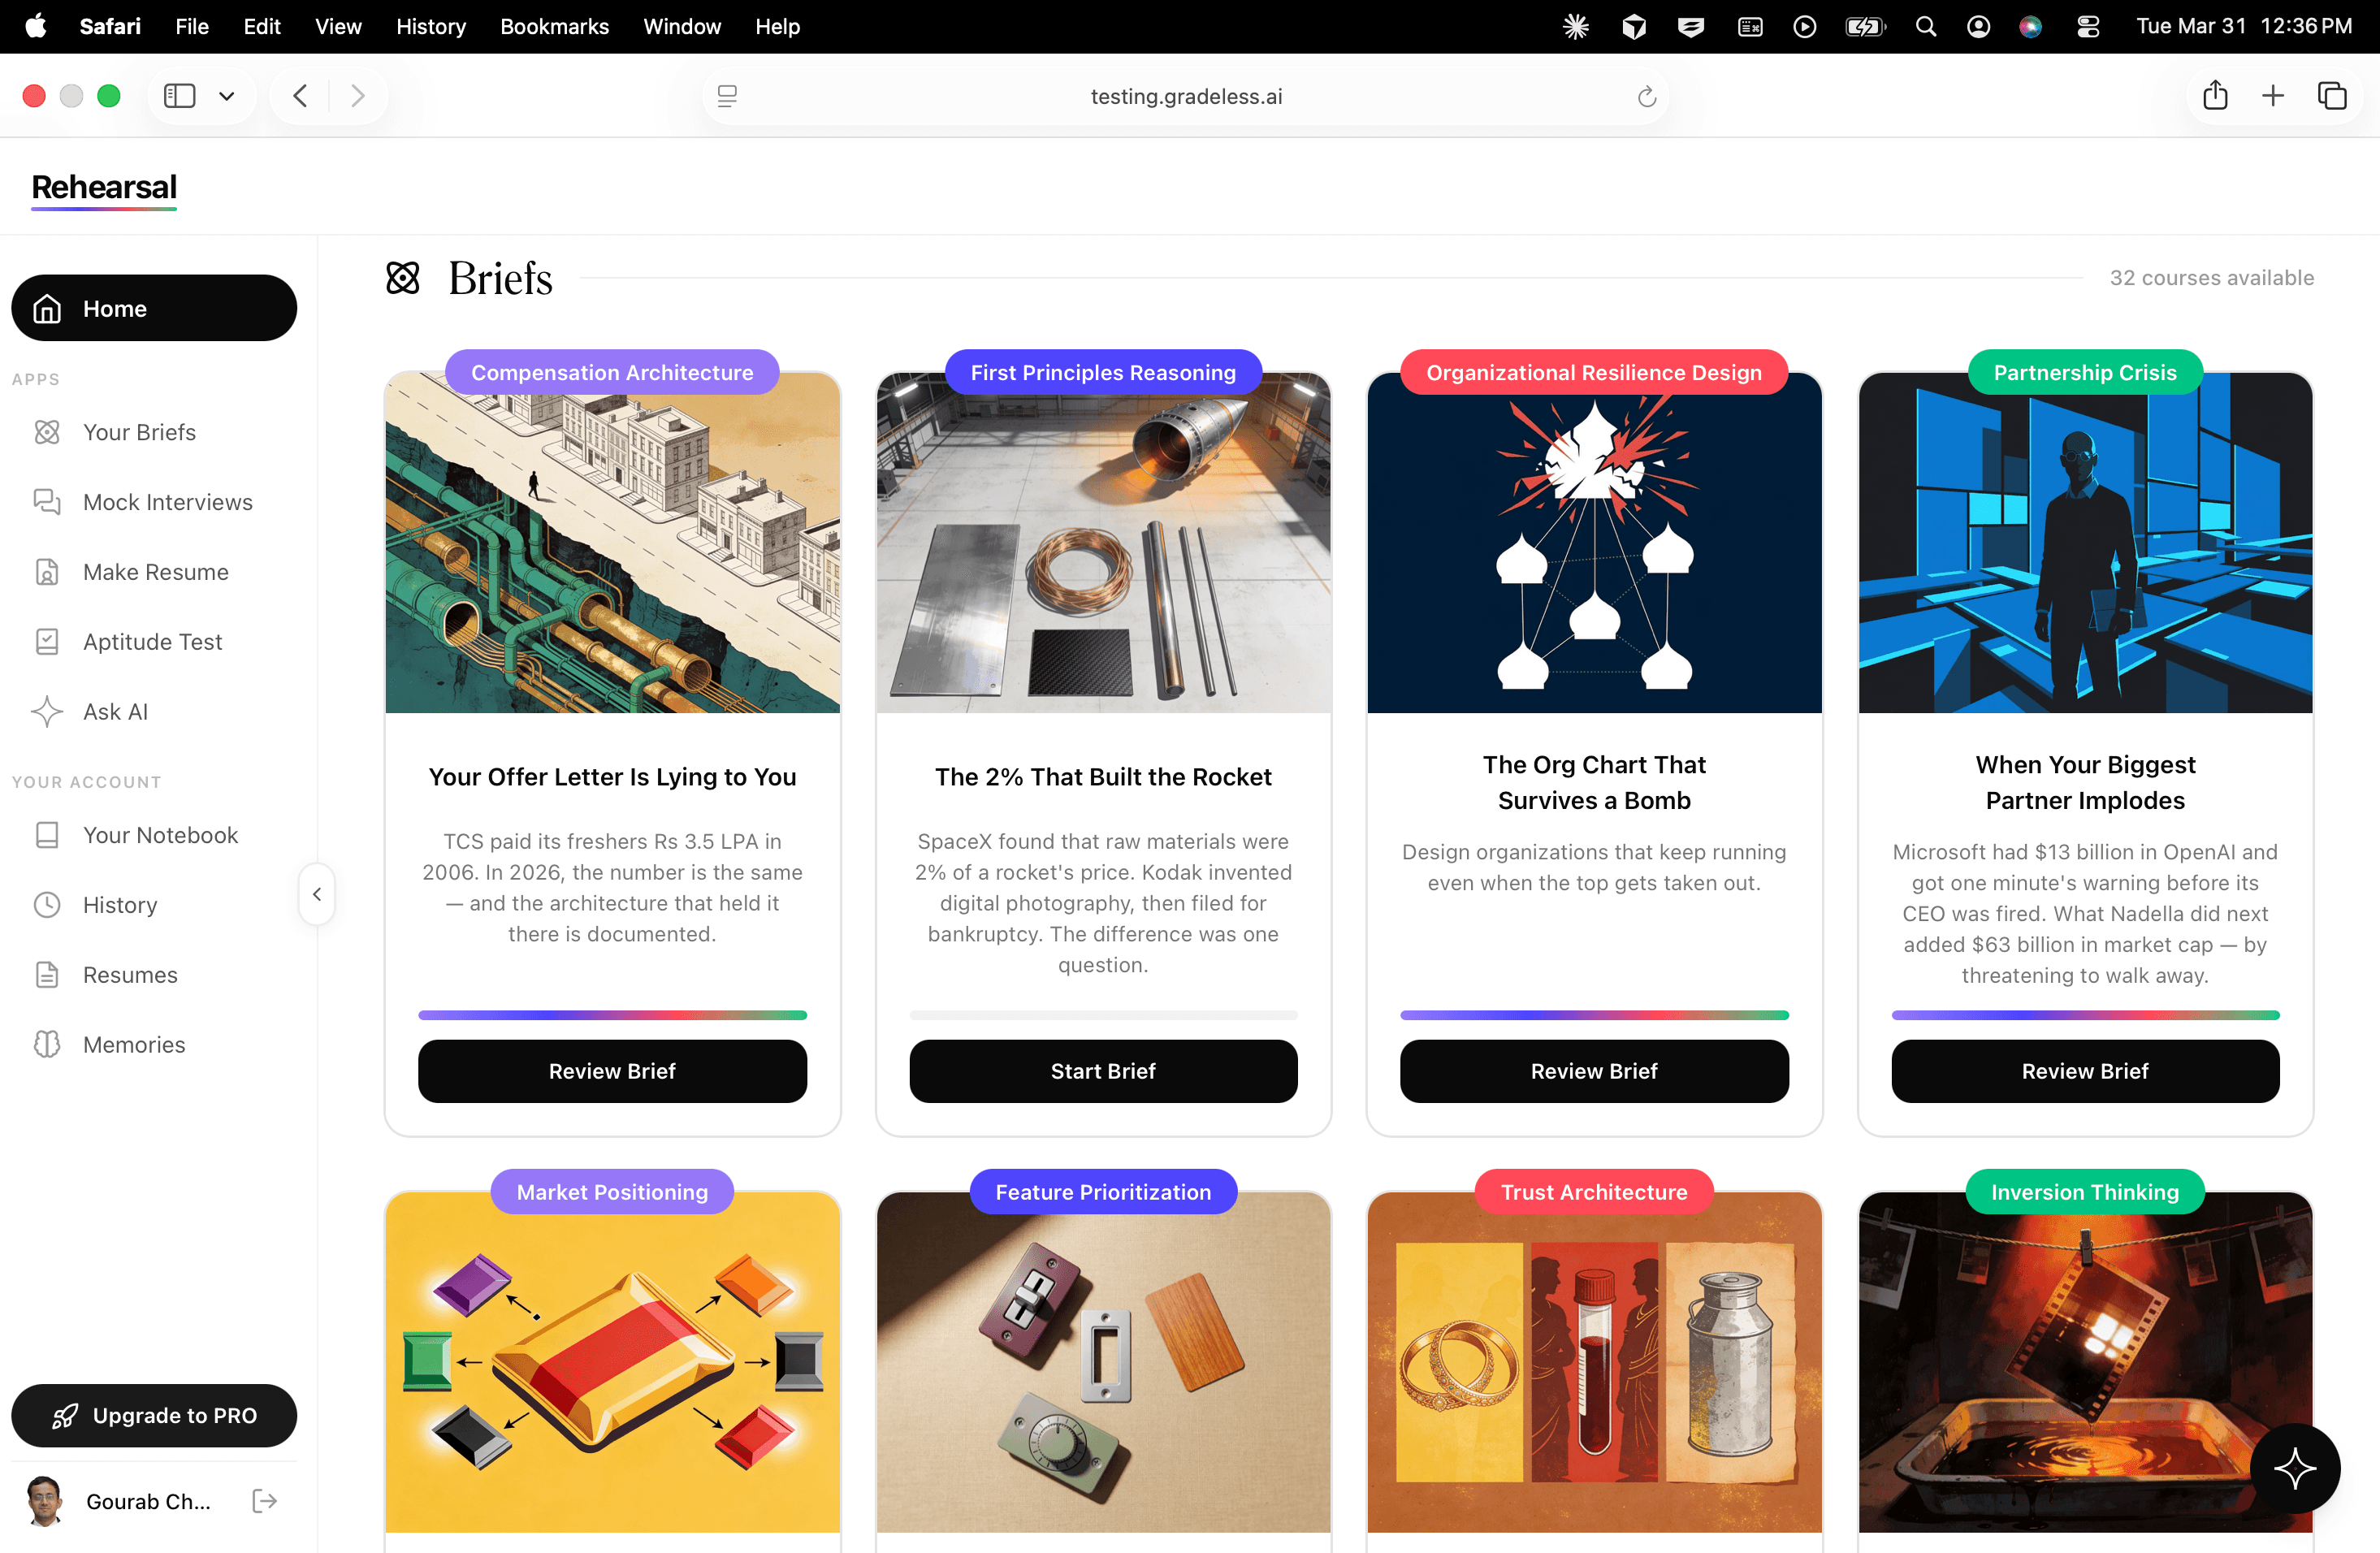Open the View menu
The height and width of the screenshot is (1553, 2380).
(x=338, y=27)
